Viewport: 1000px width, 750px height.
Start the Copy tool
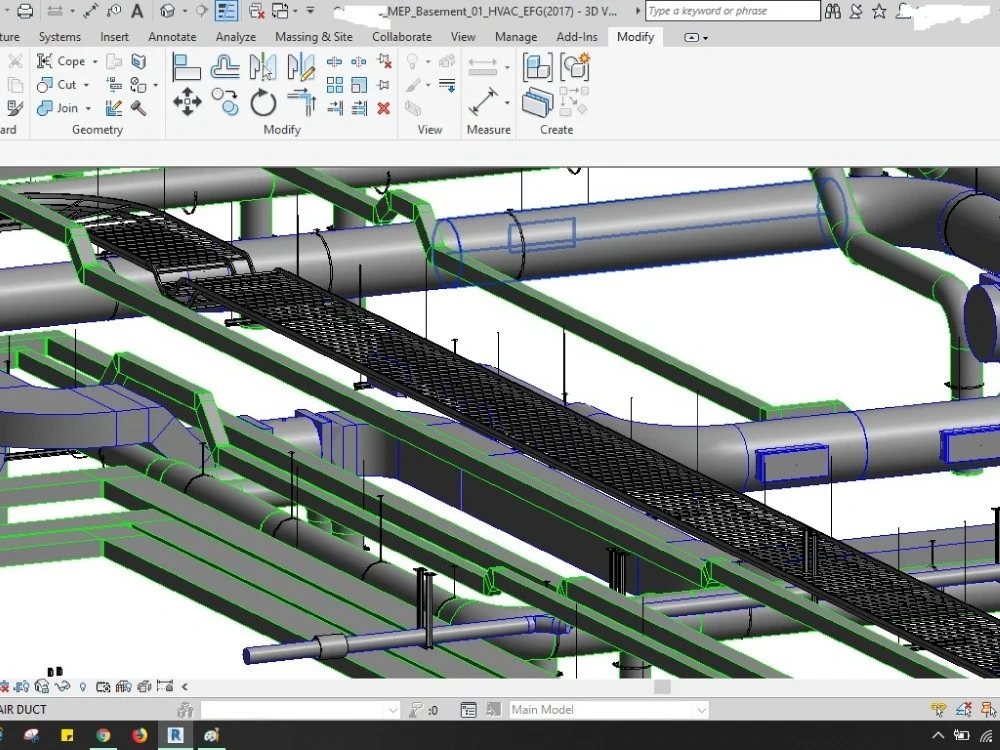point(223,101)
